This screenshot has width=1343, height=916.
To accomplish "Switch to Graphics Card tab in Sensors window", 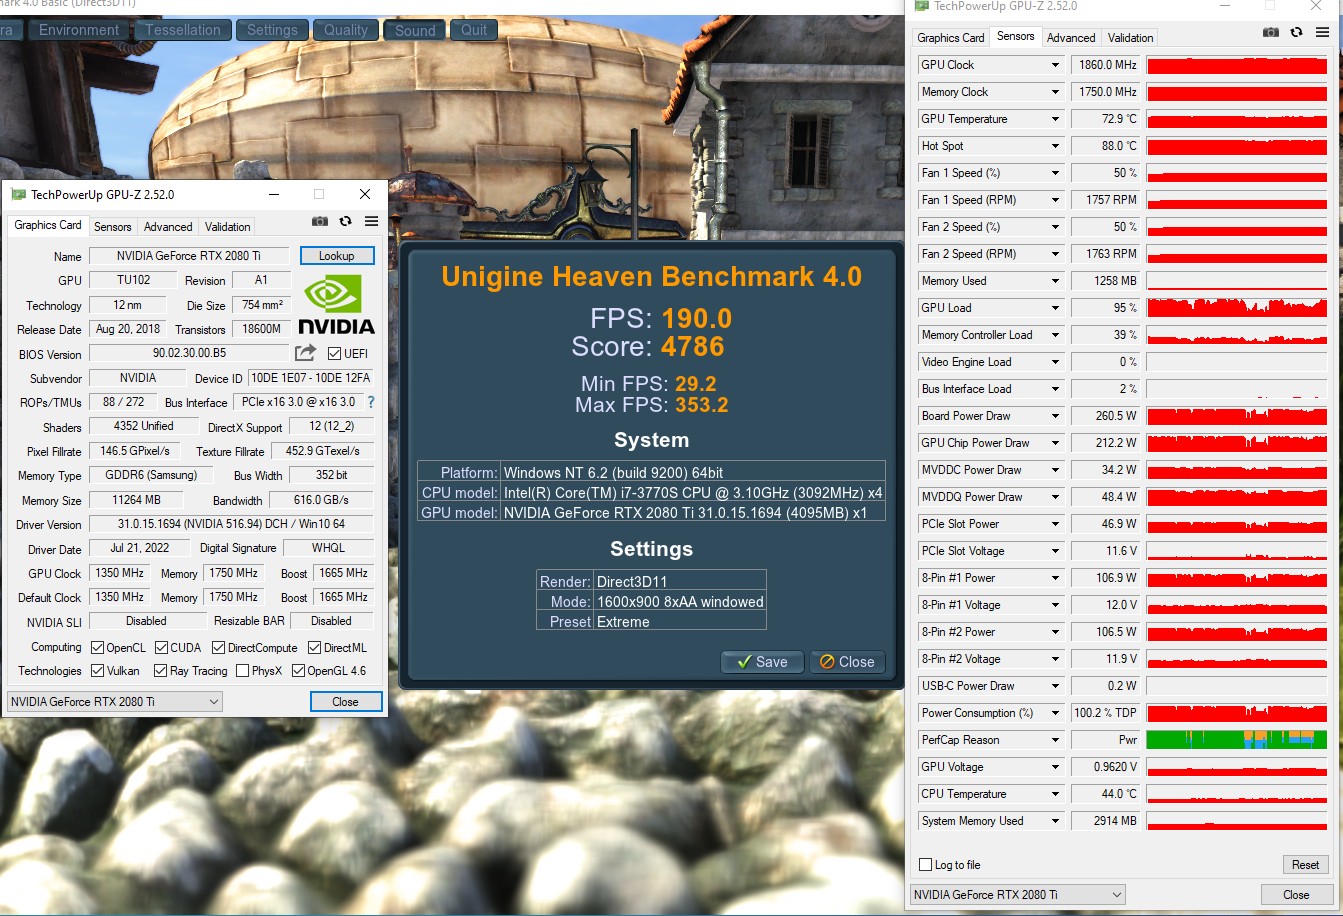I will pos(951,38).
